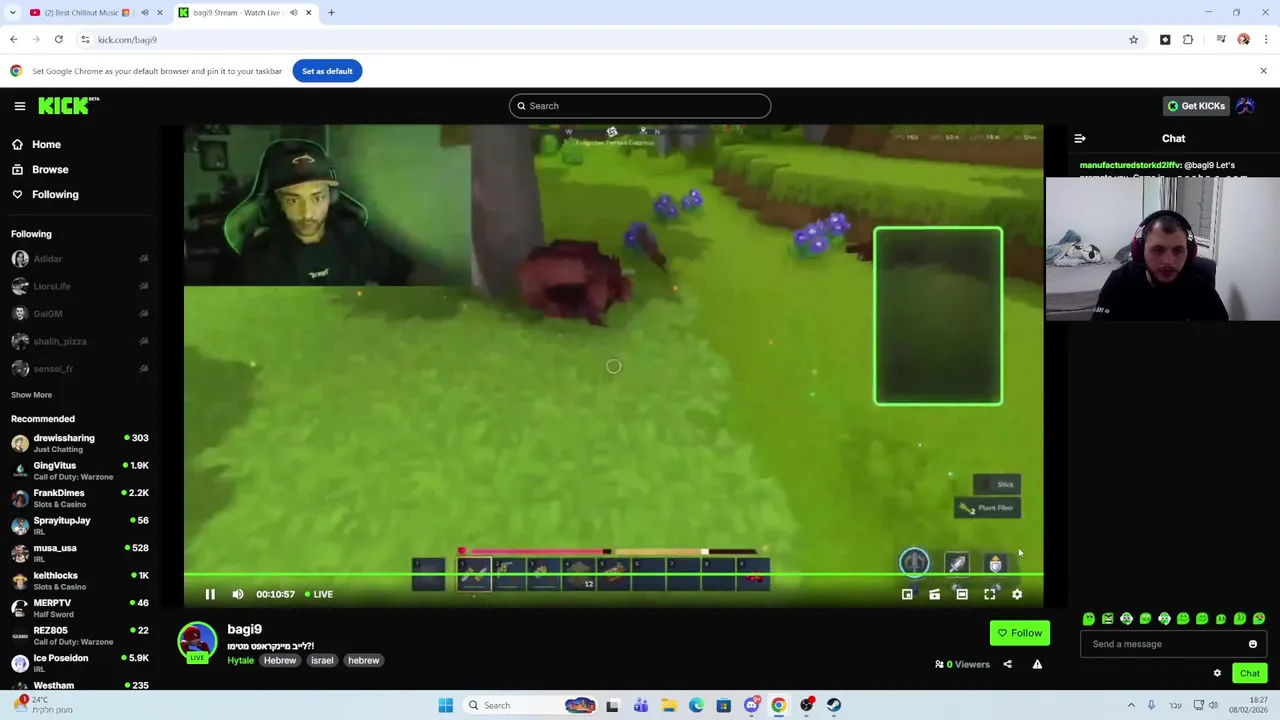Open File Explorer from the taskbar

coord(668,705)
